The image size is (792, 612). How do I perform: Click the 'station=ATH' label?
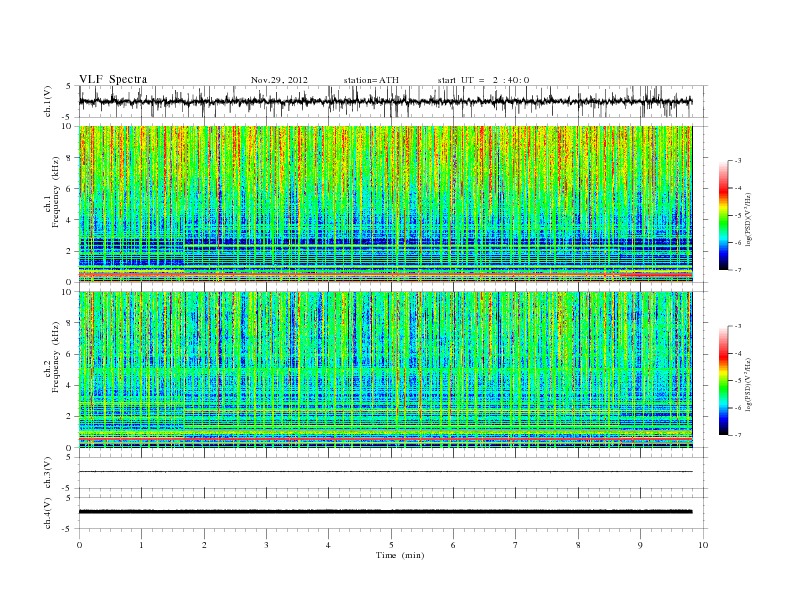pyautogui.click(x=371, y=80)
